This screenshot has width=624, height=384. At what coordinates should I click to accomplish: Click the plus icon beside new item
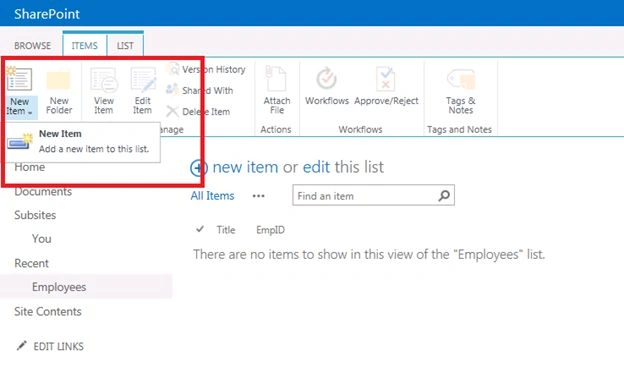198,168
